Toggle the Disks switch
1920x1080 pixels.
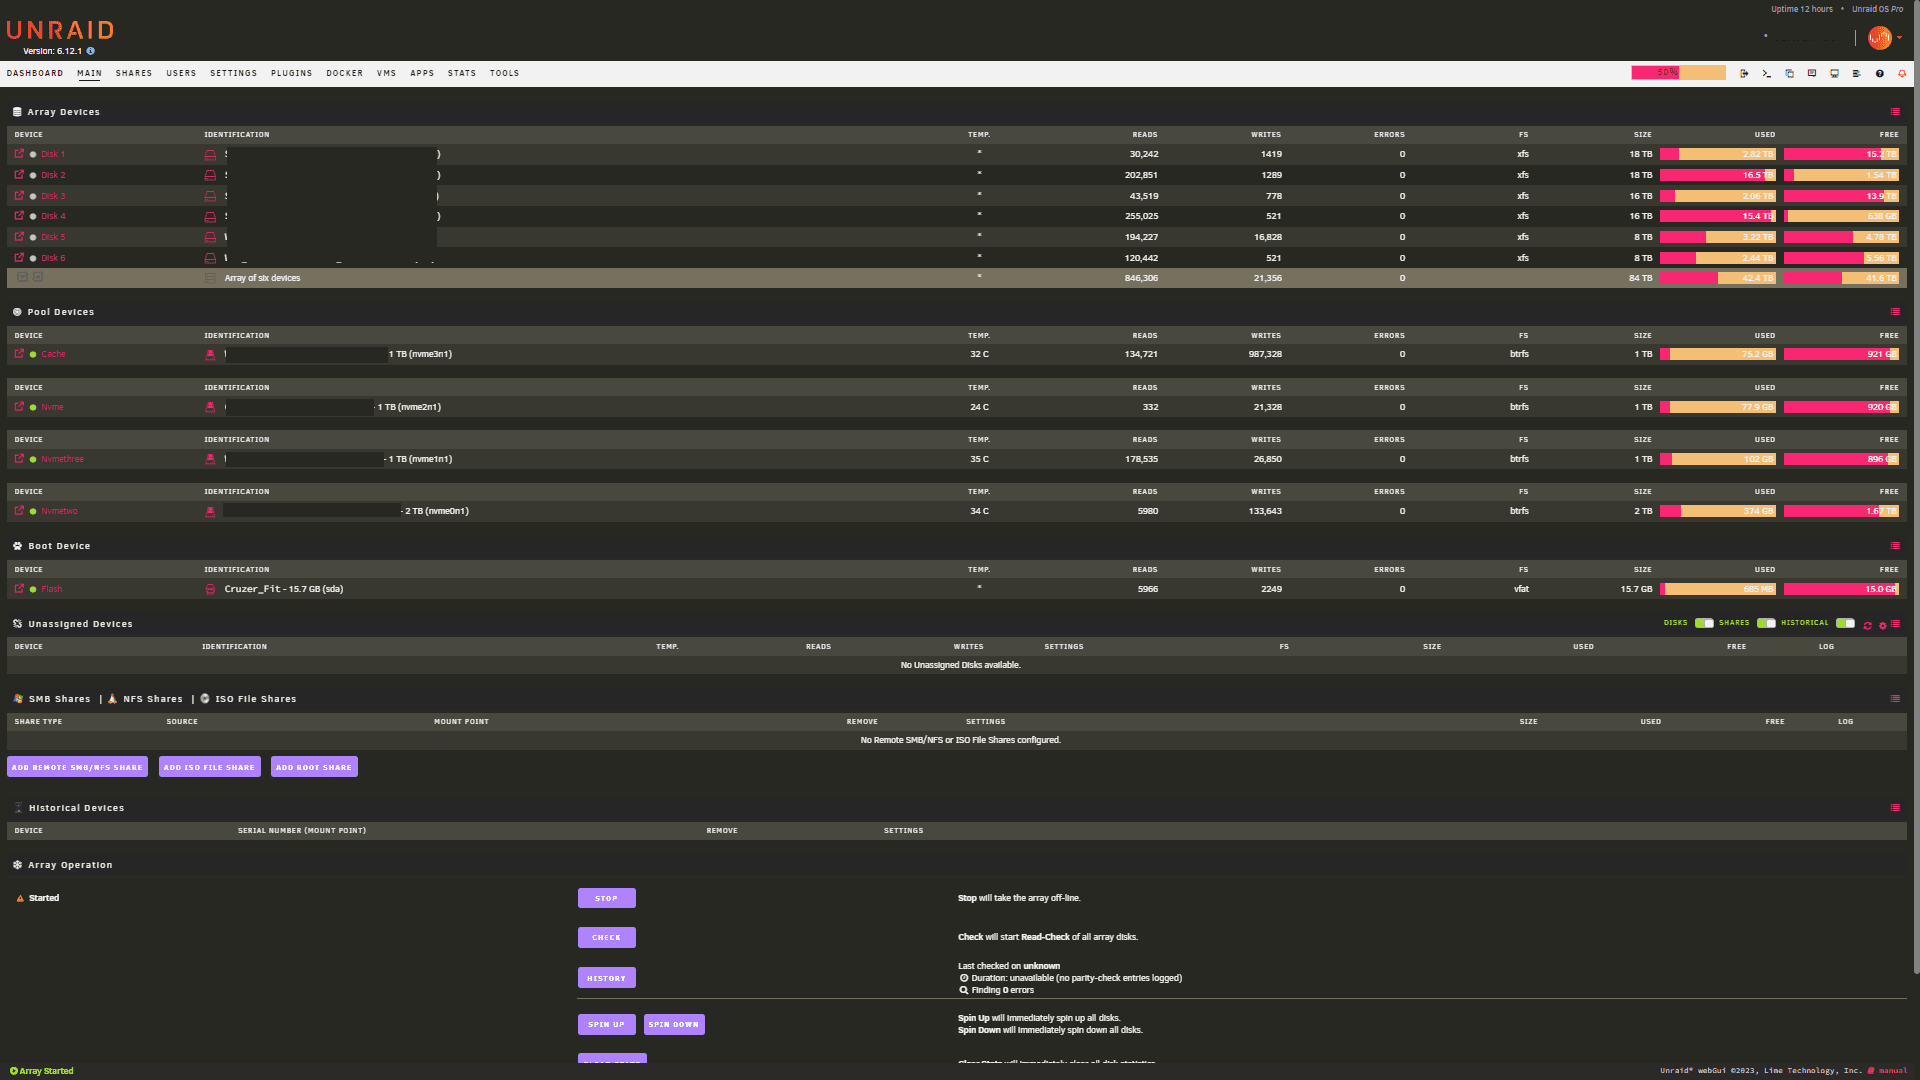pos(1704,623)
